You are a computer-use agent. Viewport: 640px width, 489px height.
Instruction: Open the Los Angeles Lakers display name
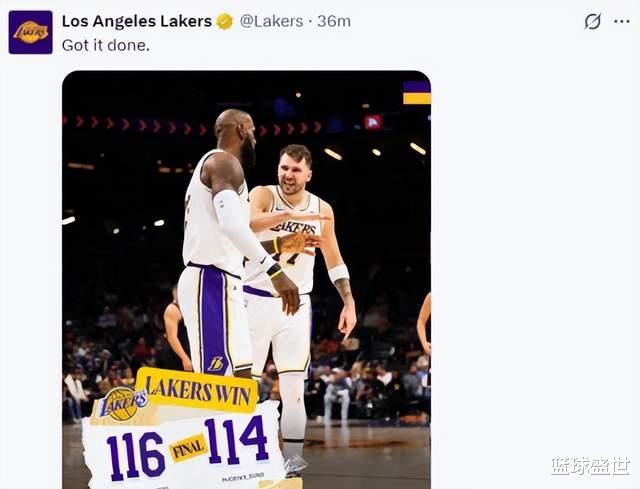pos(137,21)
